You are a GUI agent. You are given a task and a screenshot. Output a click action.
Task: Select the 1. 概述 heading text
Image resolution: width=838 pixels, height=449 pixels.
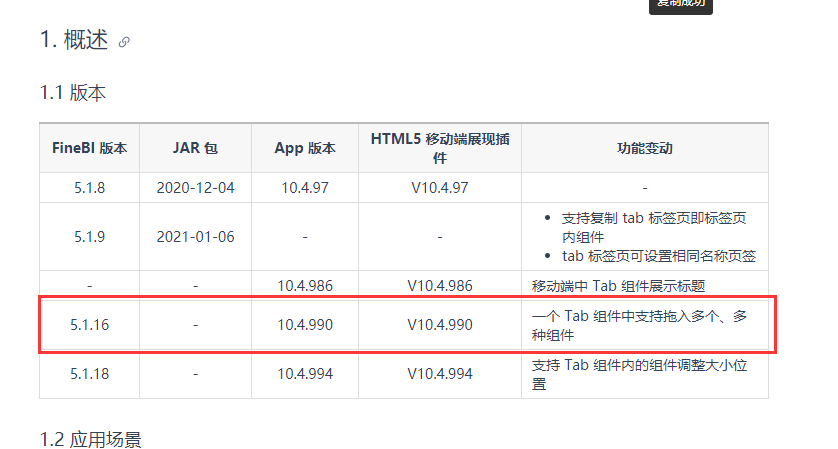[74, 40]
